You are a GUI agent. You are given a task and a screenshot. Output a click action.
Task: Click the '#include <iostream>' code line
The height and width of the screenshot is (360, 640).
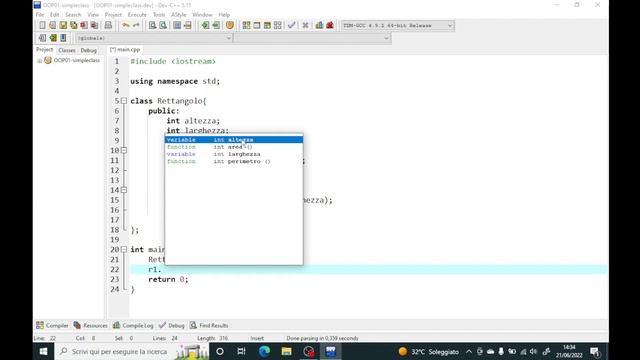coord(173,61)
